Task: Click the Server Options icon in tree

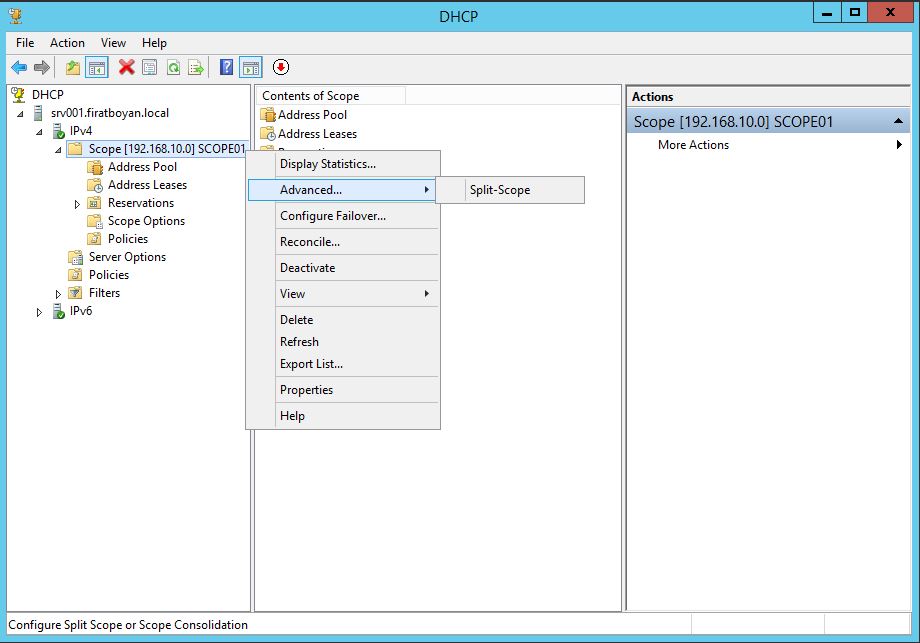Action: [x=75, y=257]
